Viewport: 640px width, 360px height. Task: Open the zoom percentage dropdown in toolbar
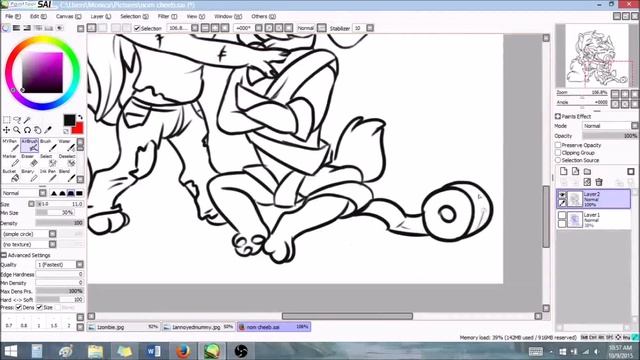[195, 28]
